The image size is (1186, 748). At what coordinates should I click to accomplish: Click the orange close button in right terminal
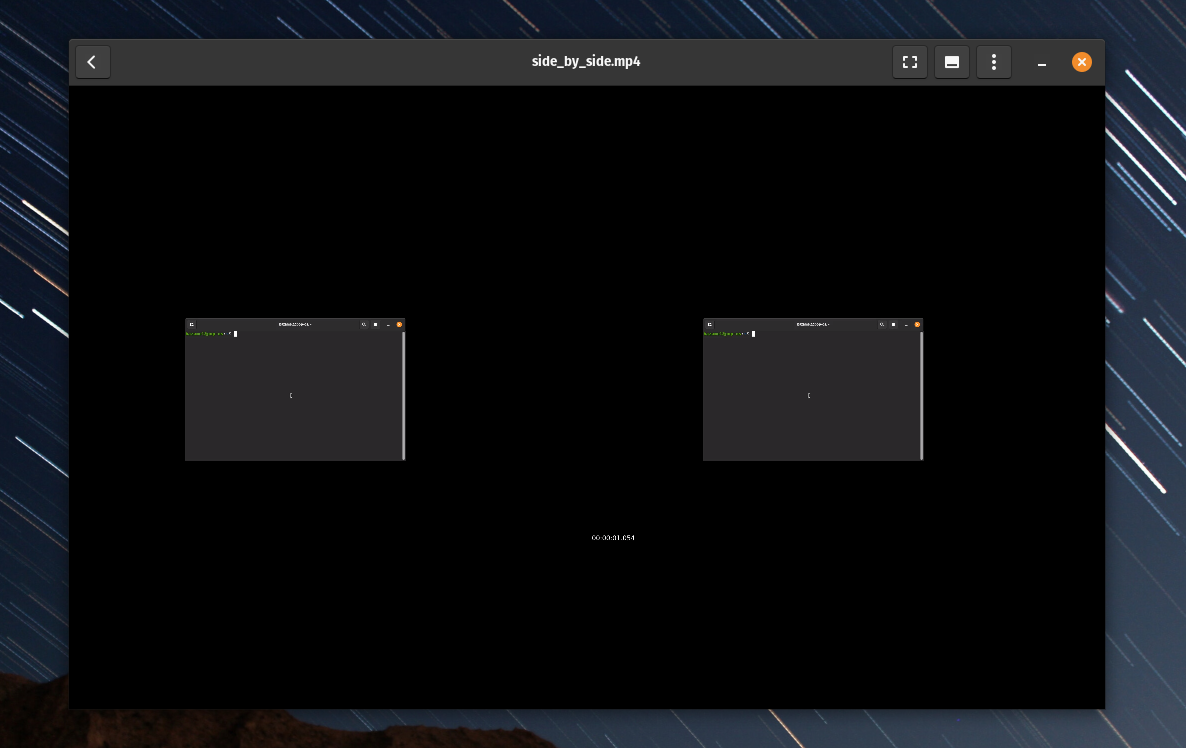click(x=917, y=324)
